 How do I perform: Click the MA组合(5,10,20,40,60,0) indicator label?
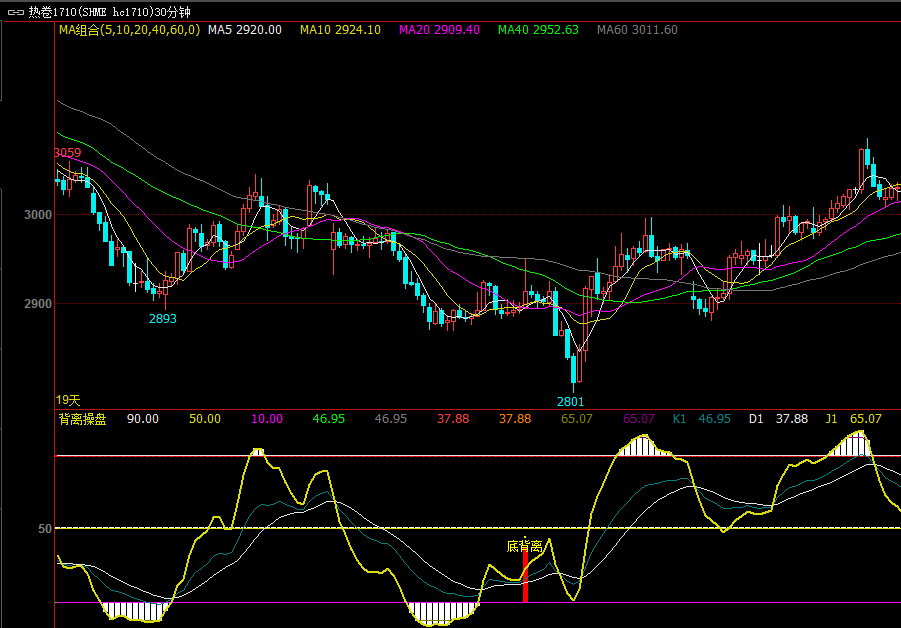click(129, 30)
